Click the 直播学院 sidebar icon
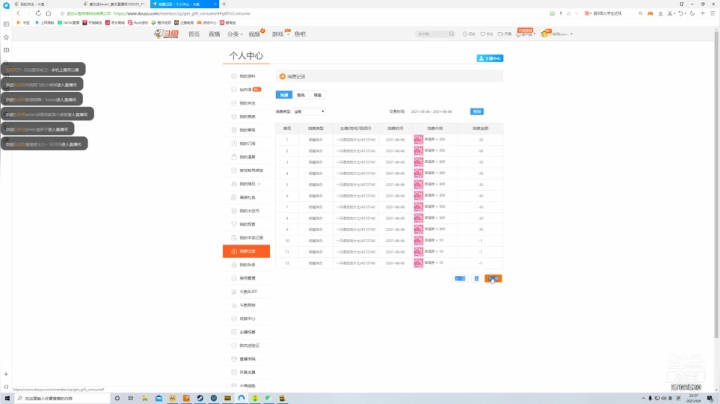 click(234, 359)
